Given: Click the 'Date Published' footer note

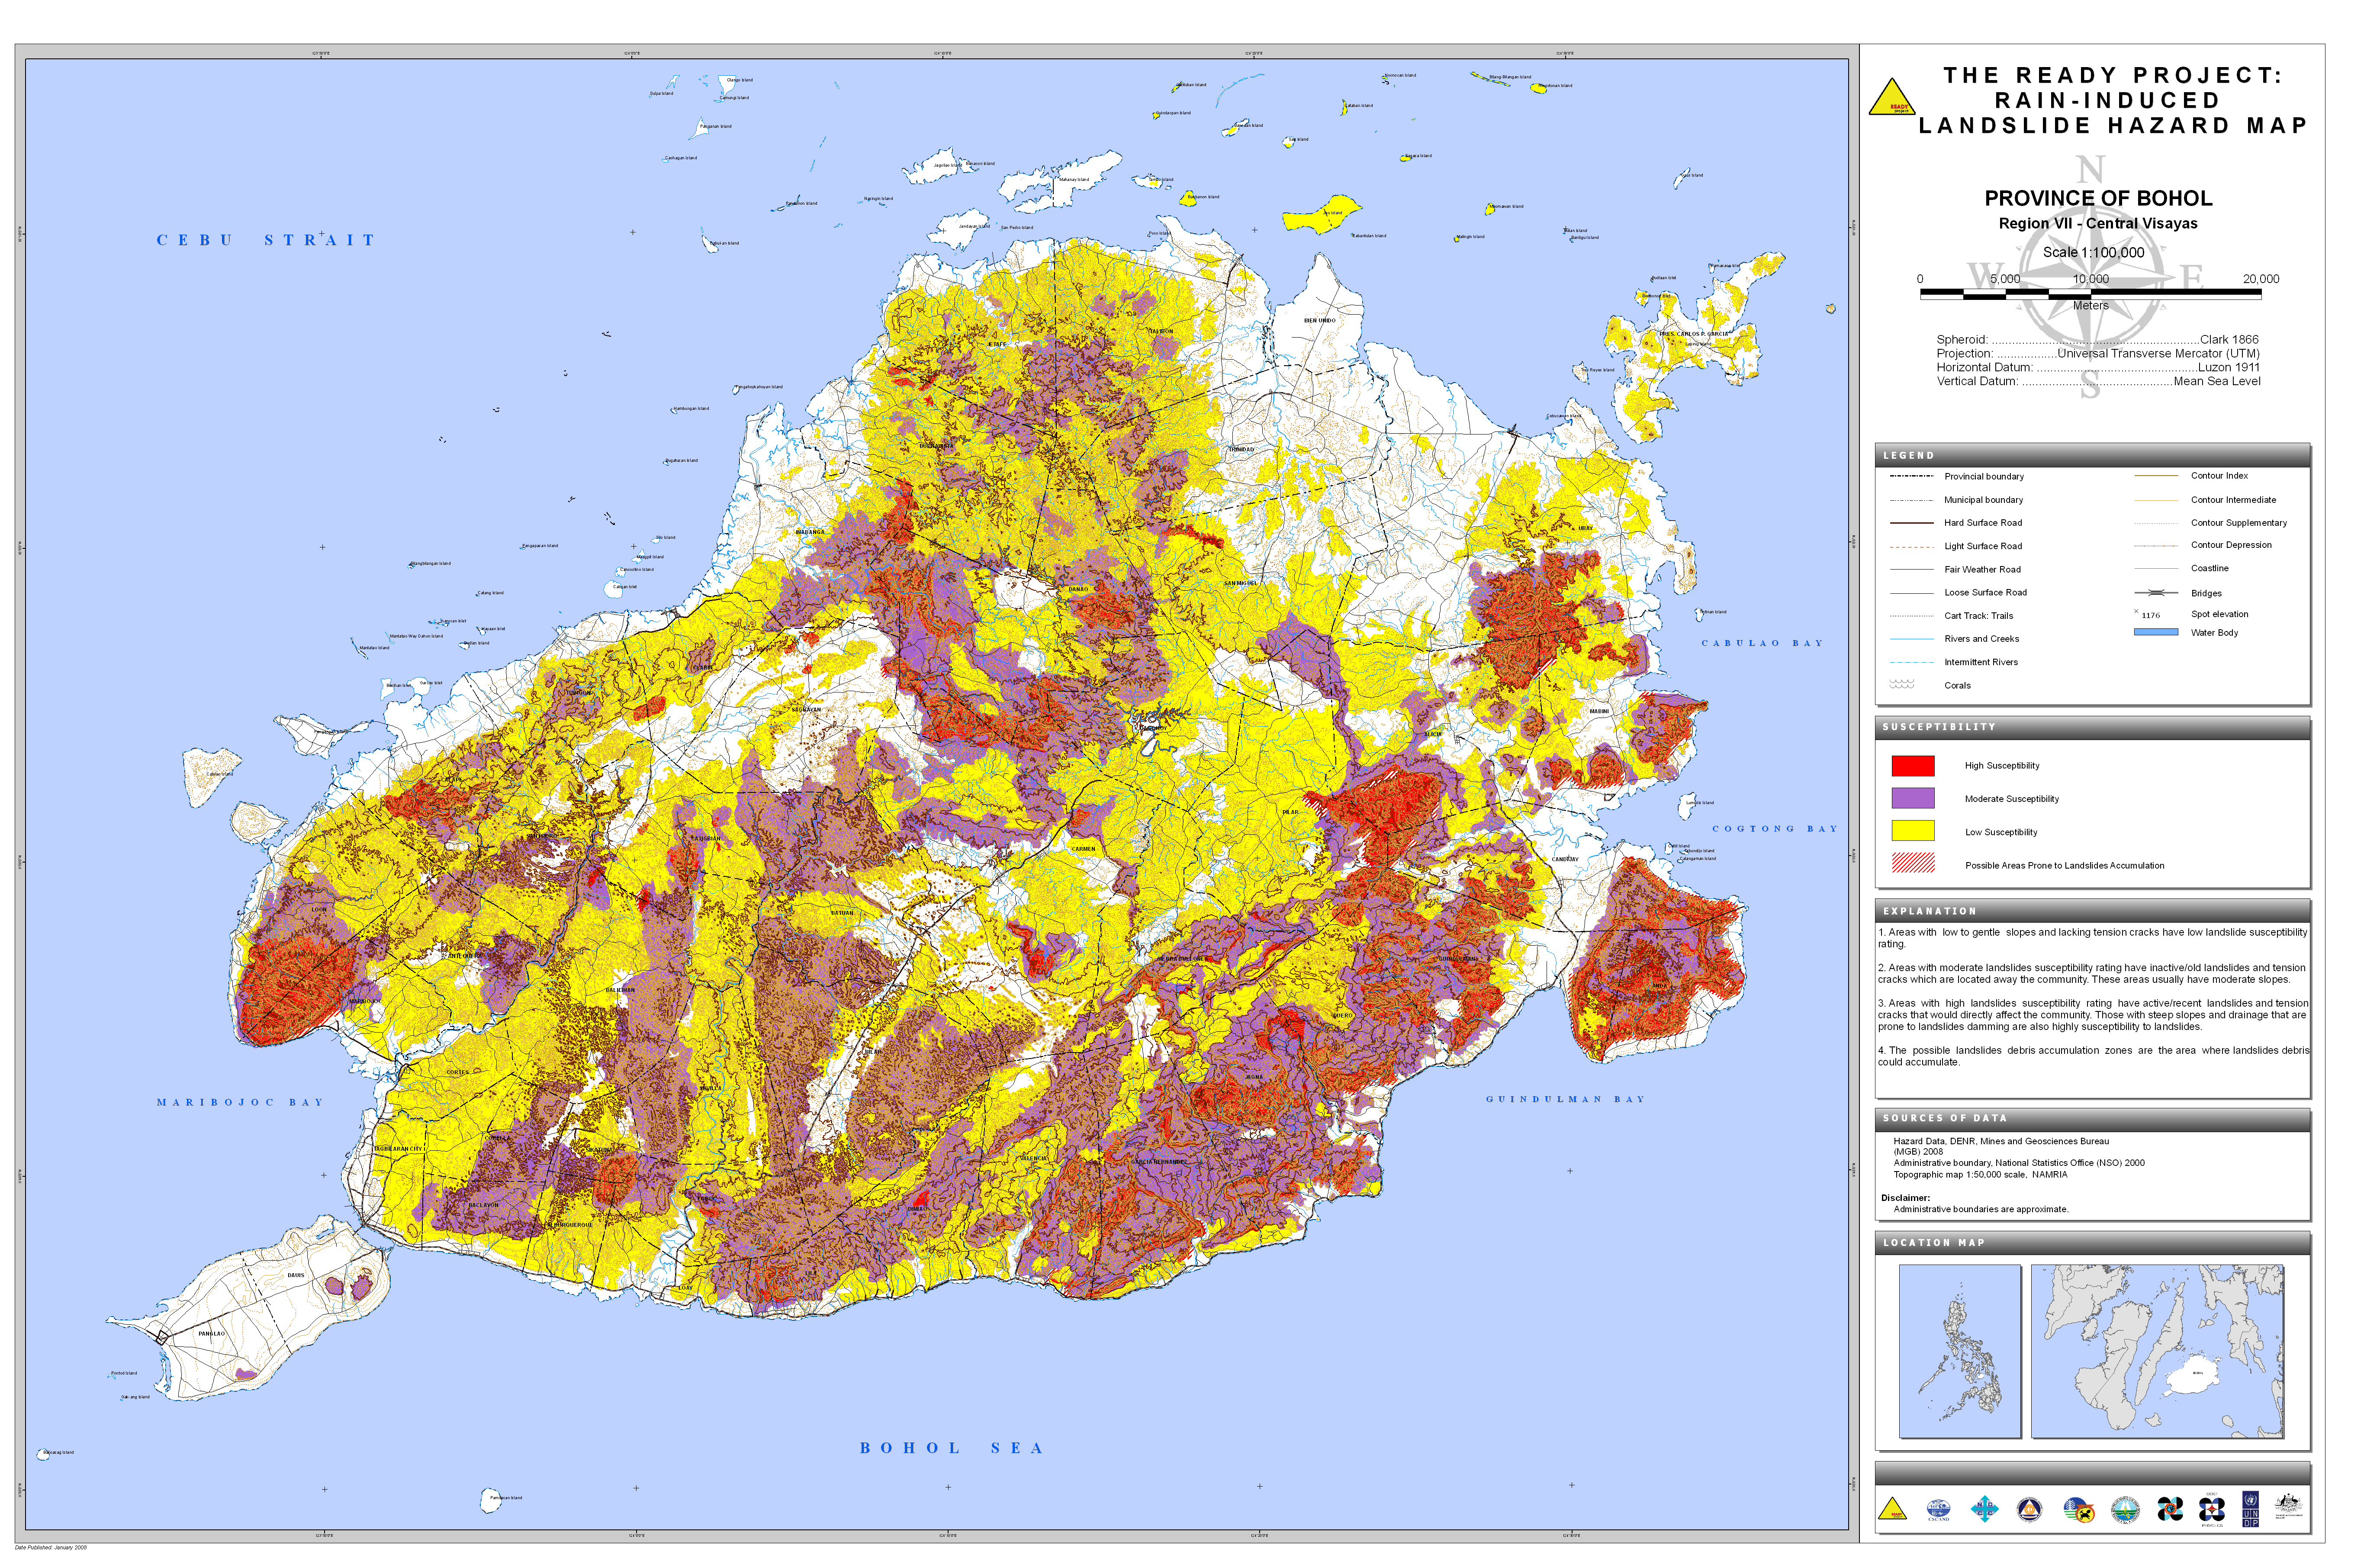Looking at the screenshot, I should point(50,1548).
